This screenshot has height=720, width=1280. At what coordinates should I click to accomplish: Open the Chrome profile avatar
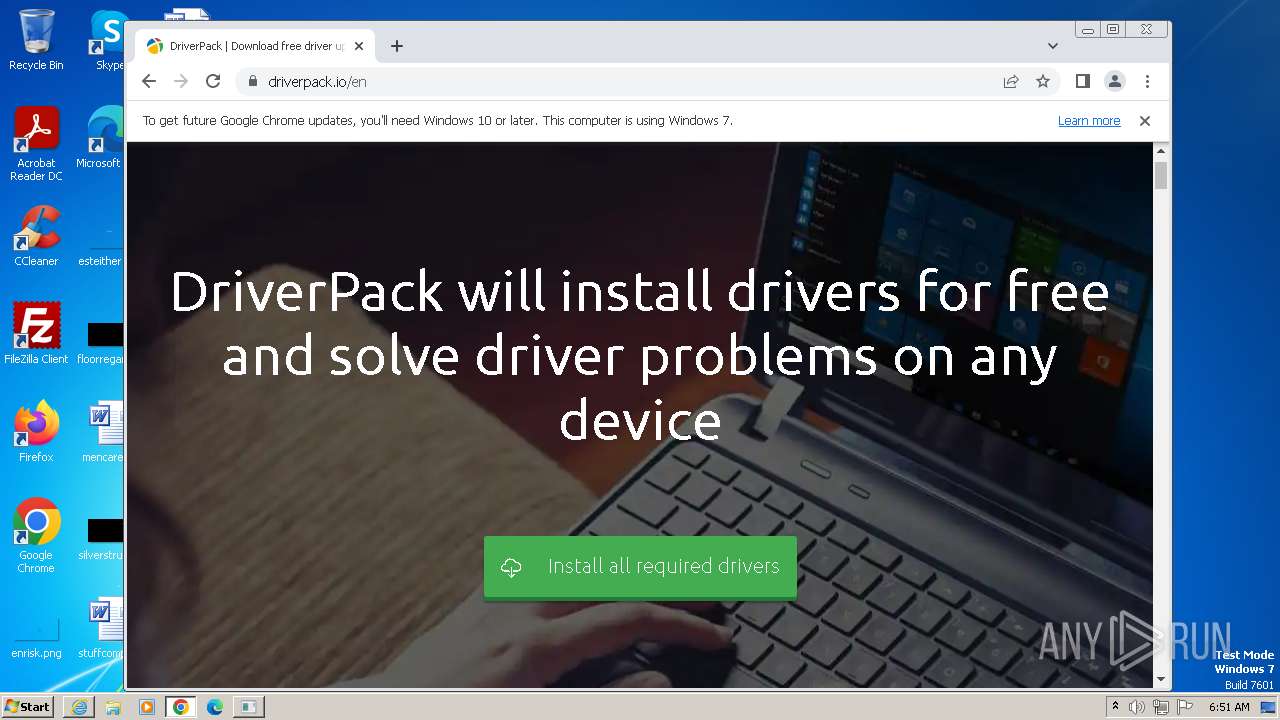pos(1114,81)
